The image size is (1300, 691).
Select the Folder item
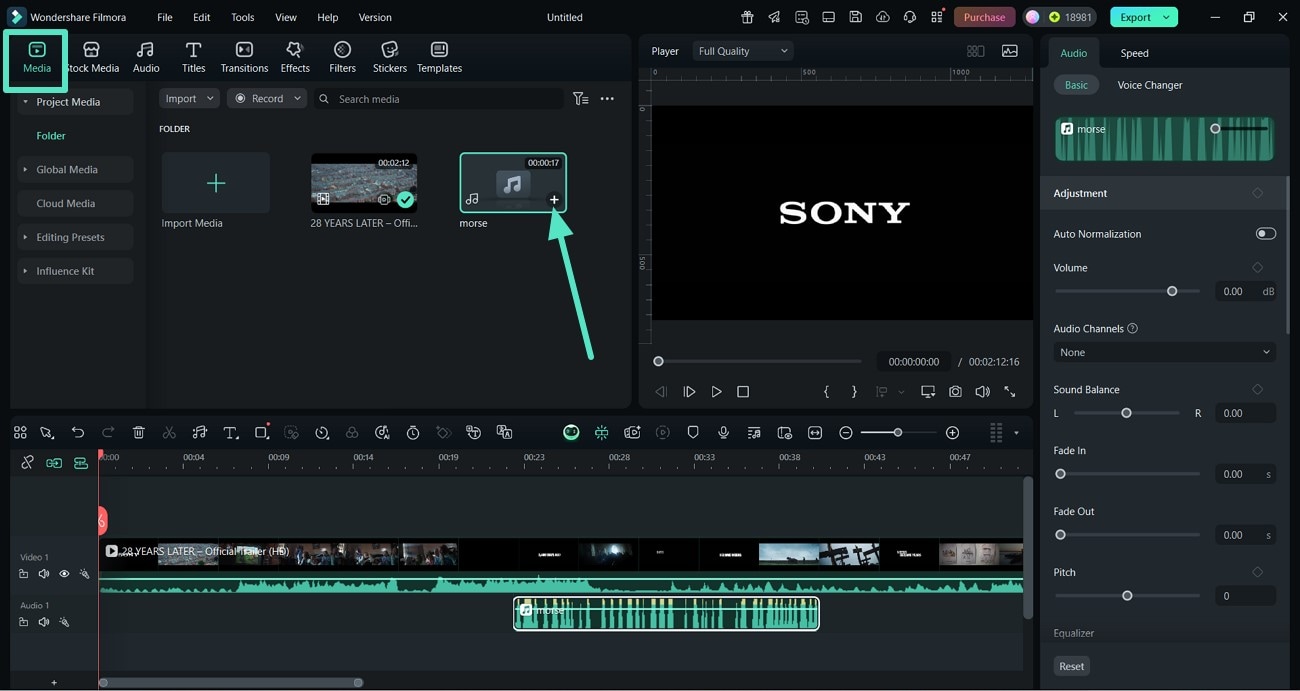(51, 136)
